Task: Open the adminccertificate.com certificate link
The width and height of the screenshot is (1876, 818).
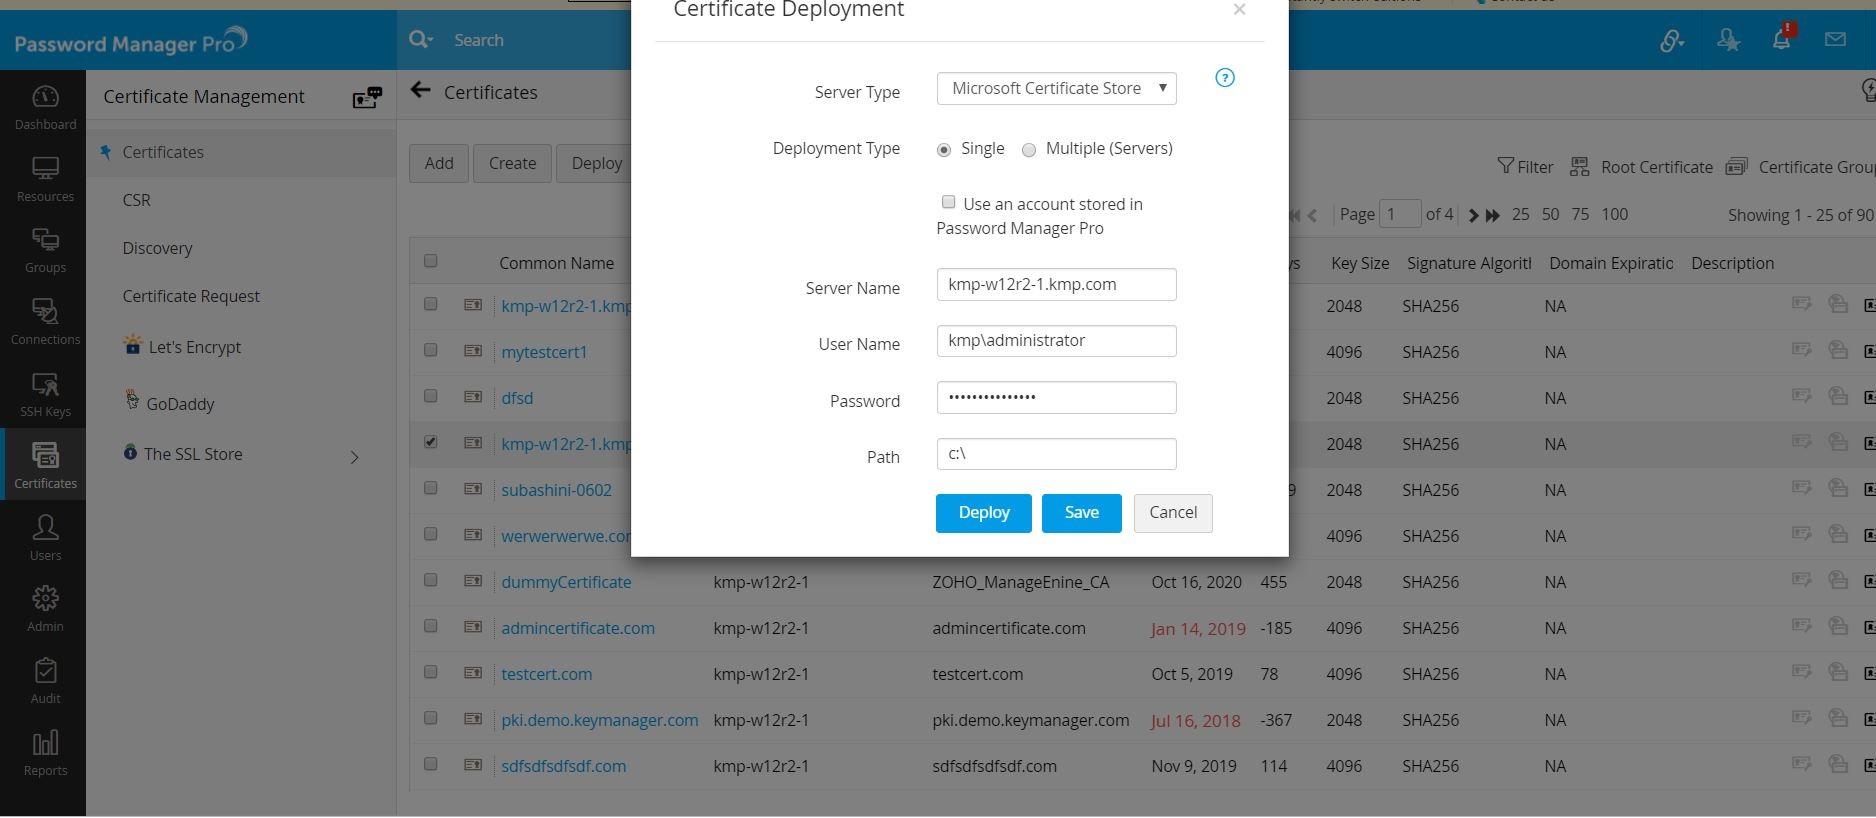Action: (578, 628)
